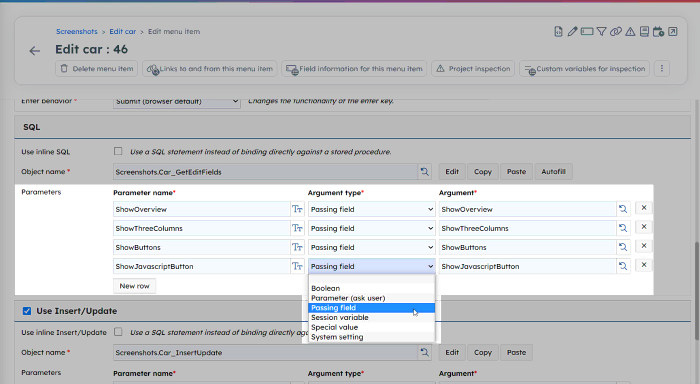Follow the Edit car breadcrumb link

coord(123,32)
